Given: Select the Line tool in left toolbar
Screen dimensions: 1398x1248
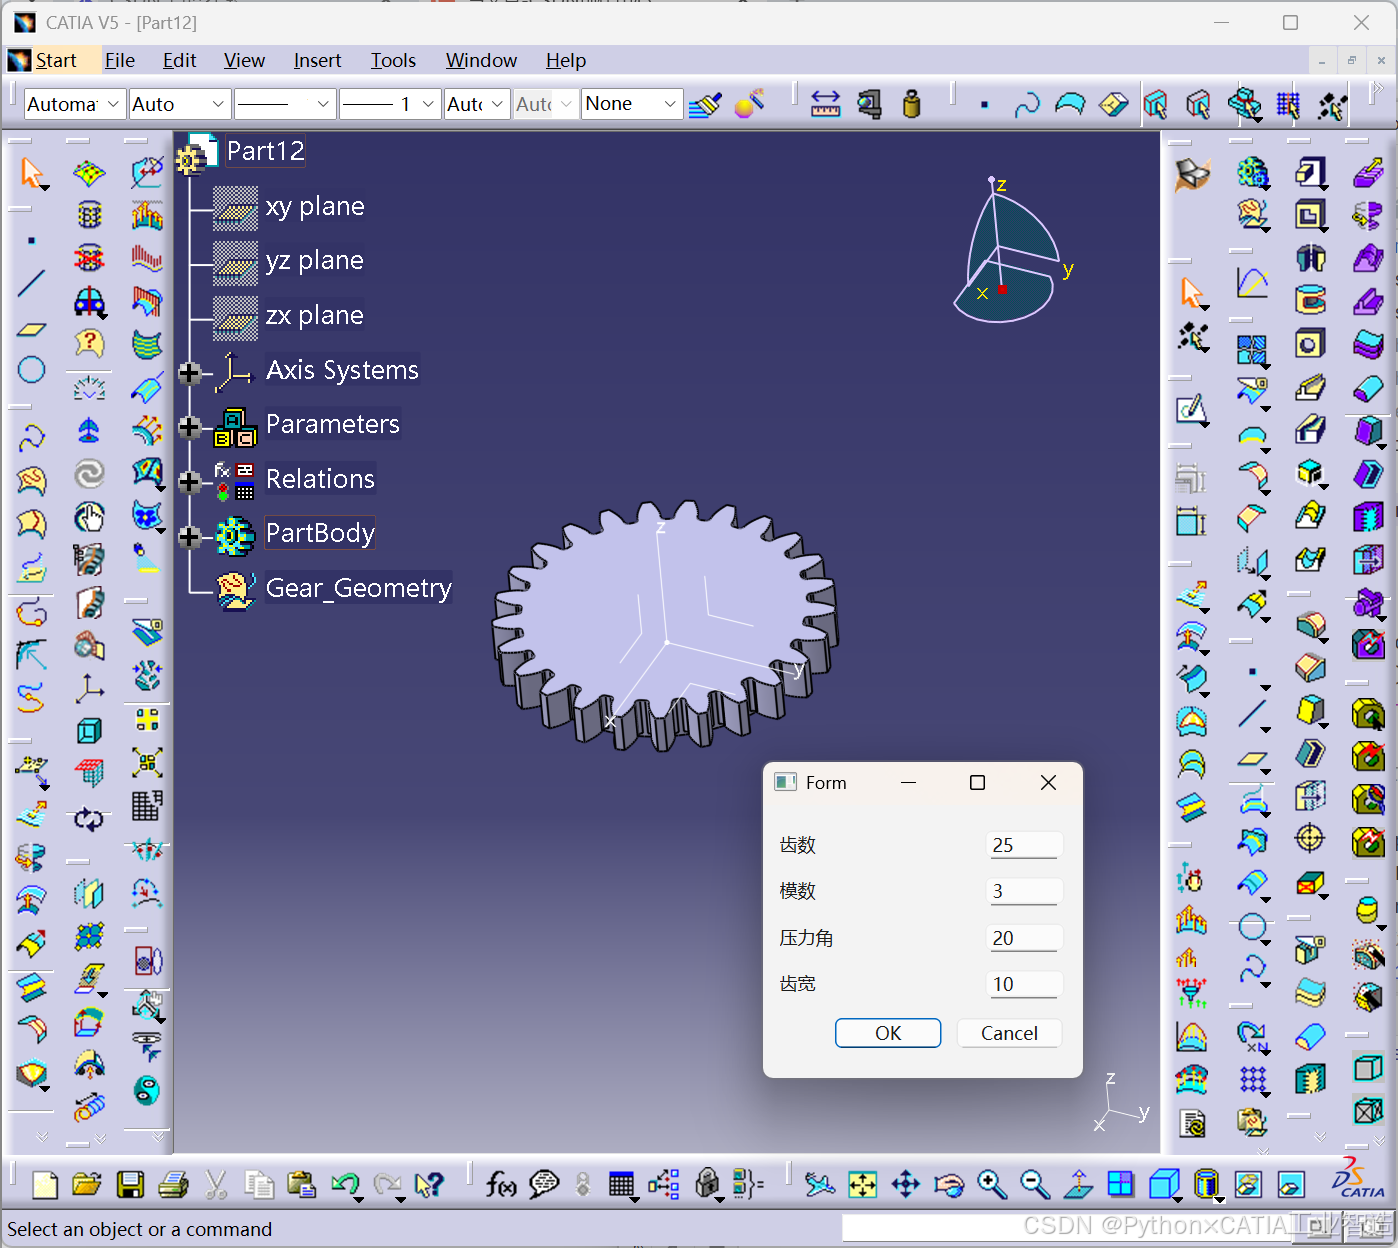Looking at the screenshot, I should [32, 283].
